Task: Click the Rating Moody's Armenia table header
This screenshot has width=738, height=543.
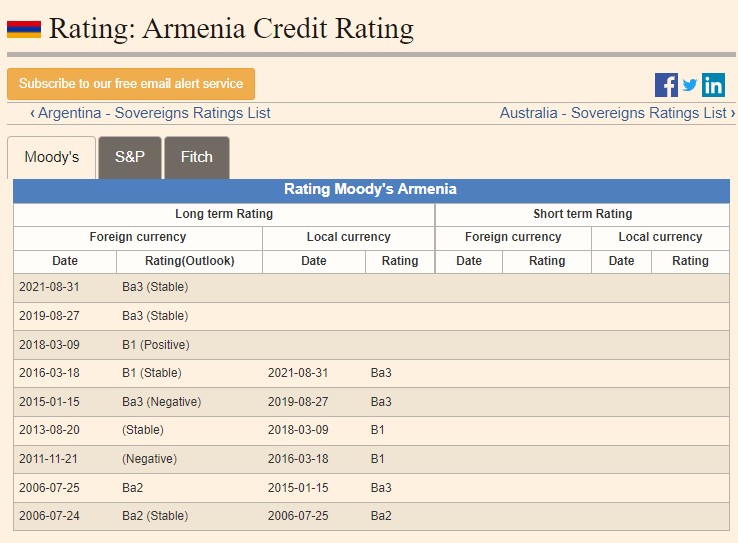Action: [x=370, y=190]
